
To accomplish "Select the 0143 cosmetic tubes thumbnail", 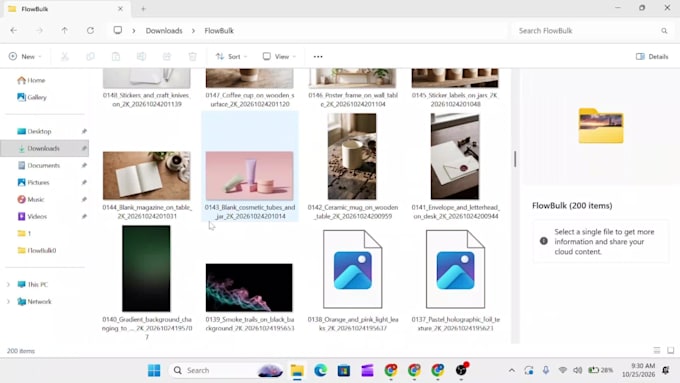I will 249,176.
